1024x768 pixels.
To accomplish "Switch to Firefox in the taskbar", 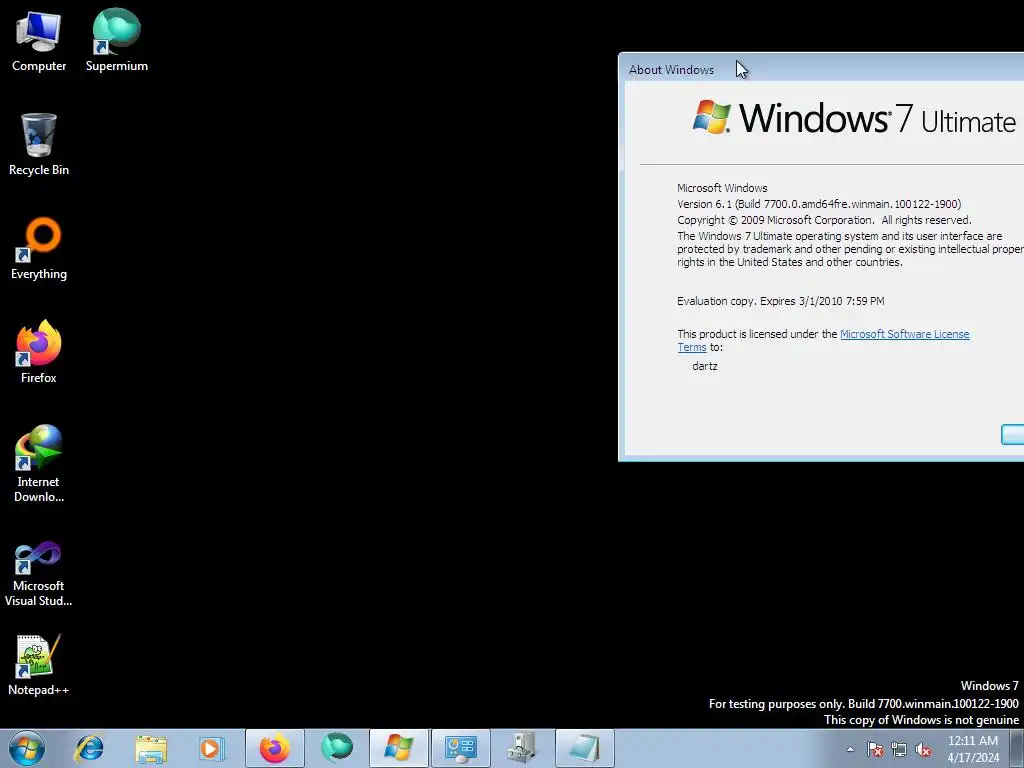I will click(x=275, y=748).
